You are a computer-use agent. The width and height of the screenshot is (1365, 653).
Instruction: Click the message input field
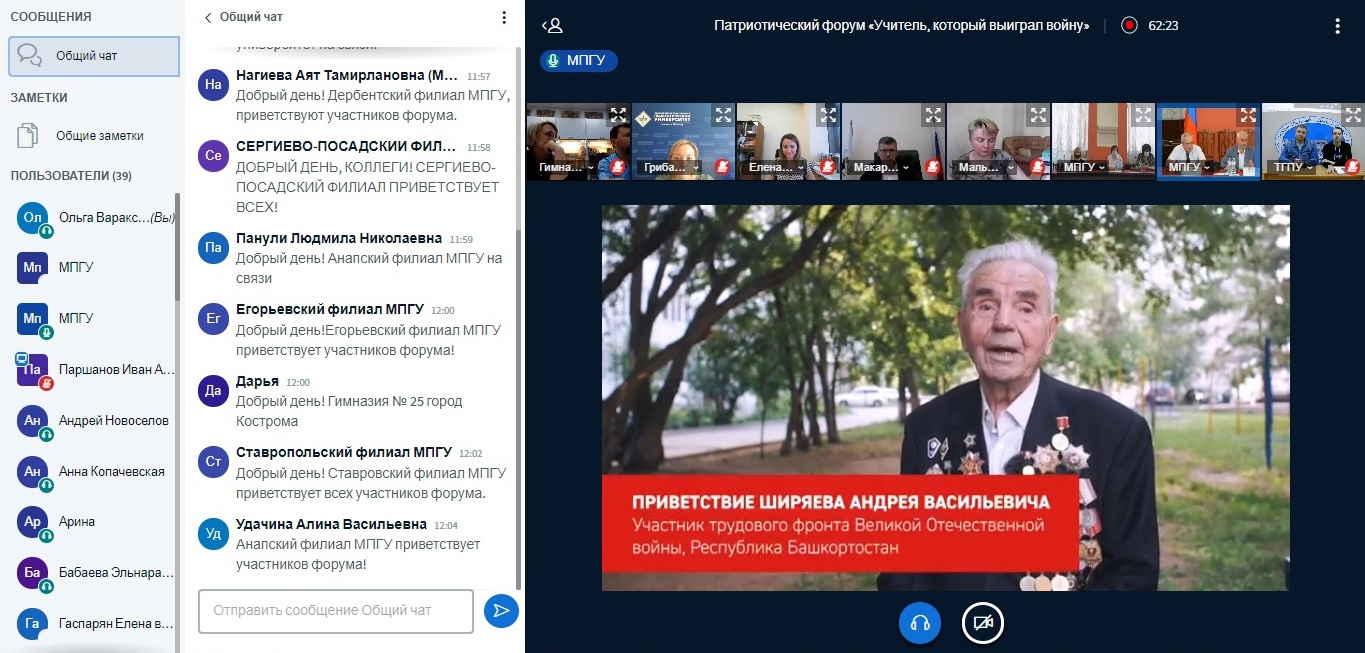pos(335,610)
